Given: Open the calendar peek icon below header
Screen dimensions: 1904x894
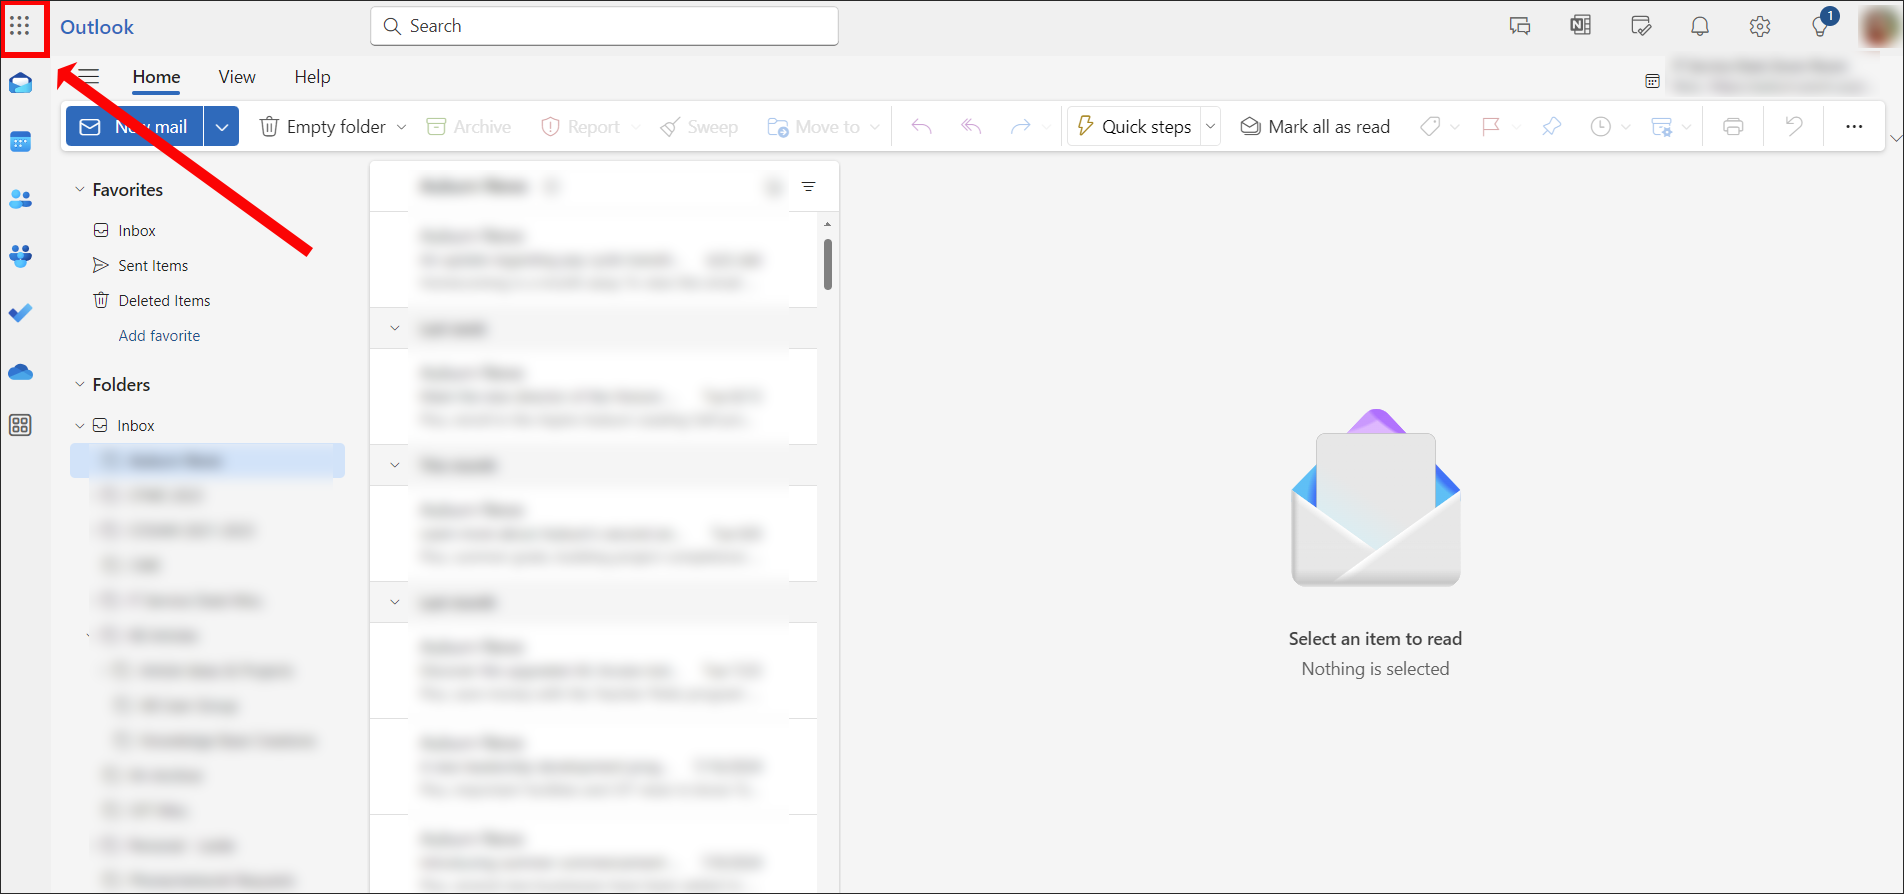Looking at the screenshot, I should pyautogui.click(x=1652, y=81).
